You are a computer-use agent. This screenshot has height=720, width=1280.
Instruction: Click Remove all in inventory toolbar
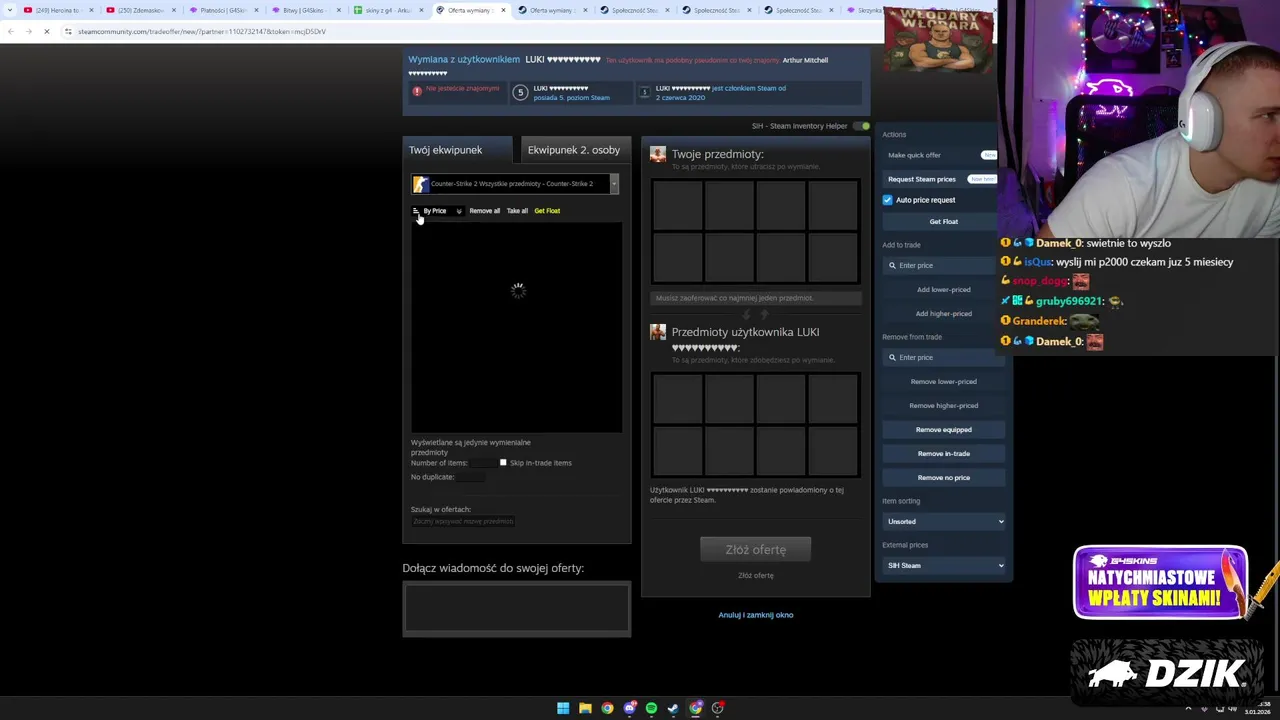click(484, 211)
